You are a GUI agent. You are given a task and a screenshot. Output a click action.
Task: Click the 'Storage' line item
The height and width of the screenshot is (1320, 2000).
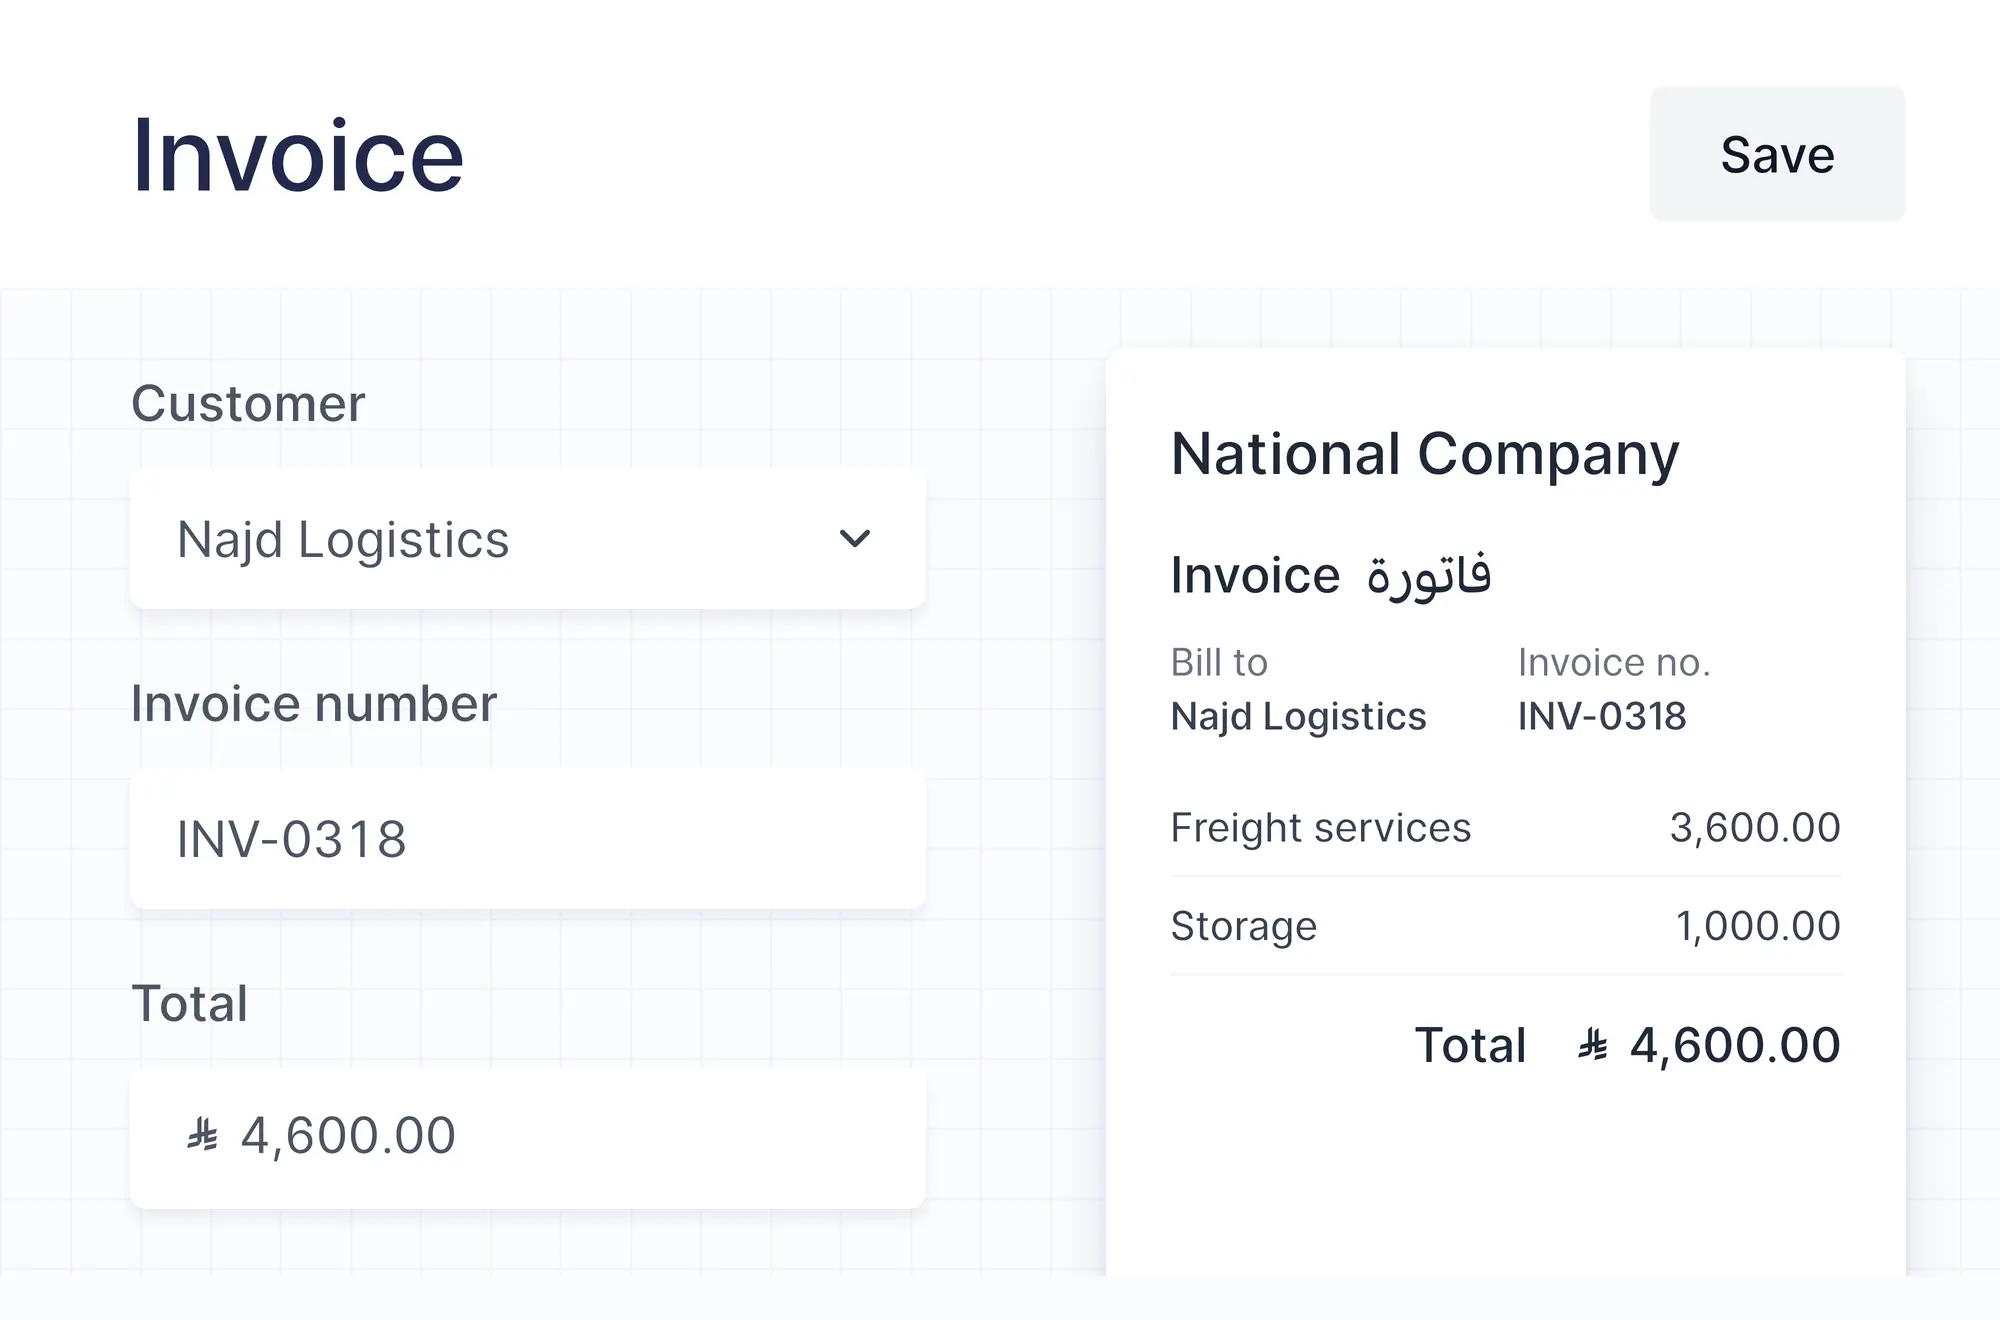tap(1244, 927)
